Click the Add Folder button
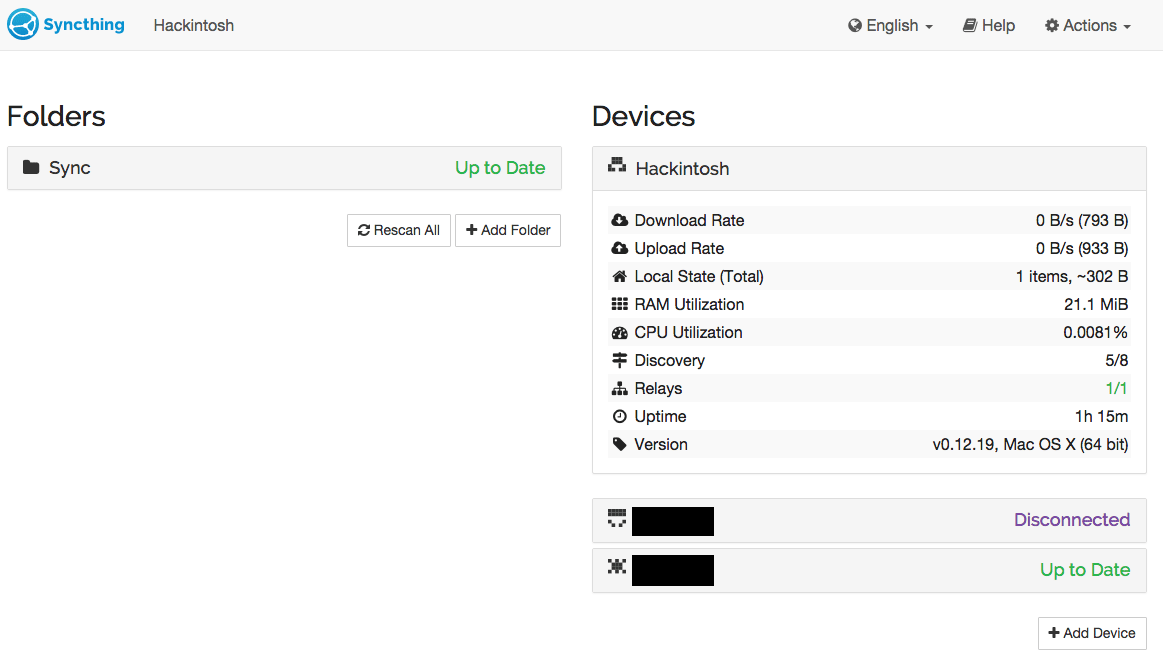This screenshot has height=672, width=1163. coord(508,230)
